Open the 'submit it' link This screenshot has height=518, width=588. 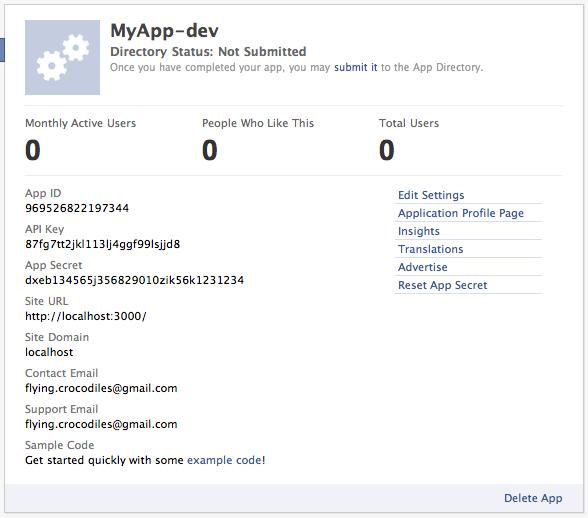point(356,68)
